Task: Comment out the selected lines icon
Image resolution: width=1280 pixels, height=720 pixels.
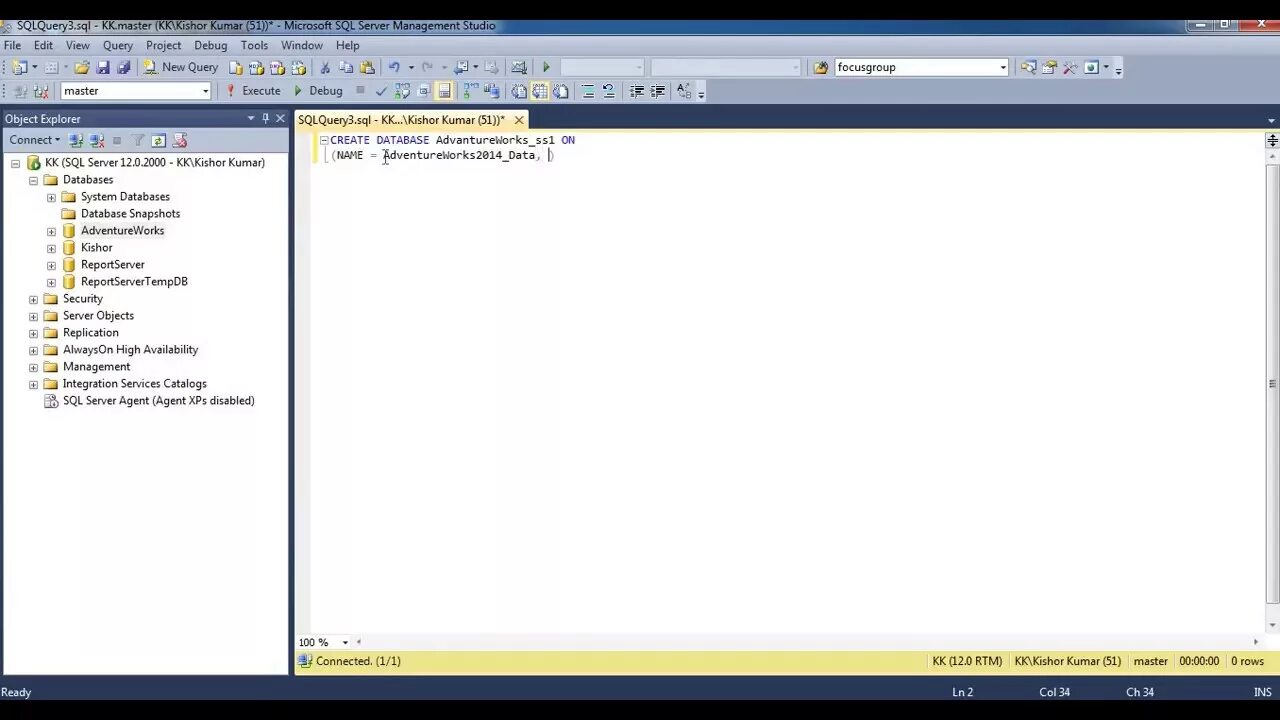Action: [588, 91]
